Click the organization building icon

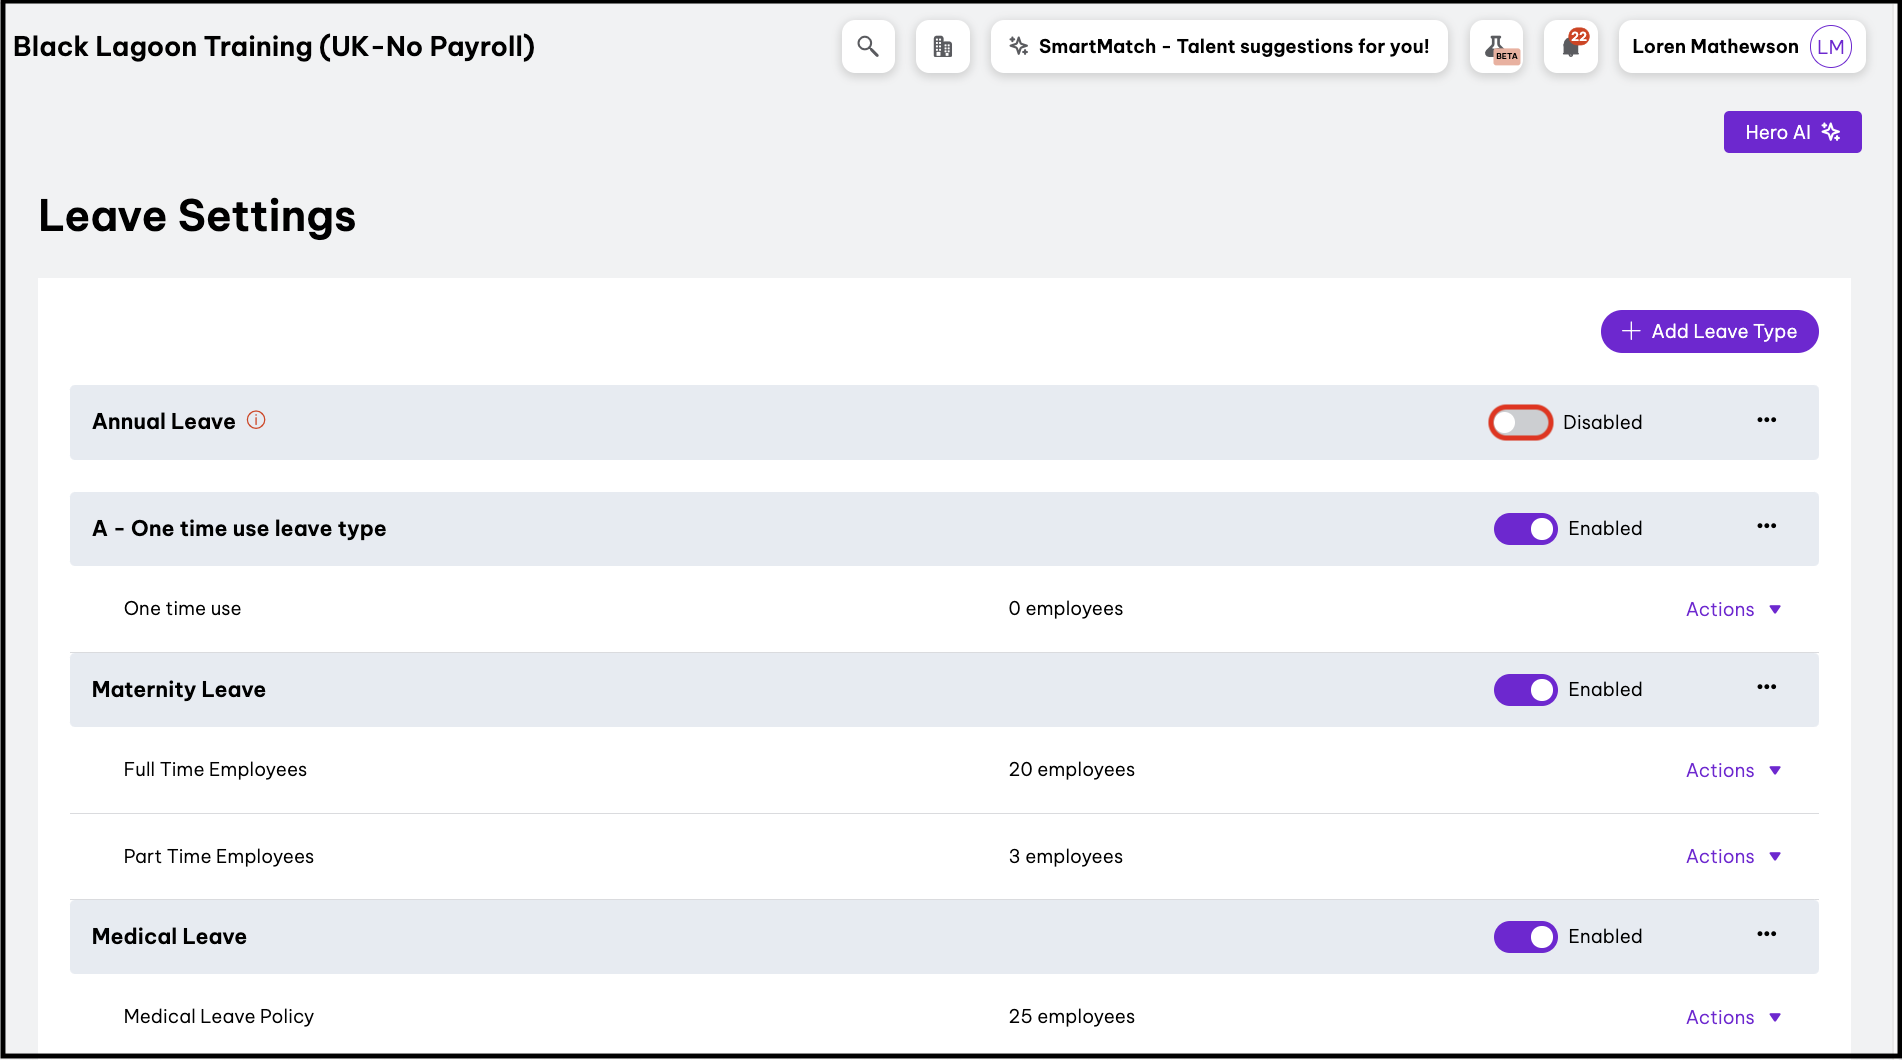[x=942, y=47]
